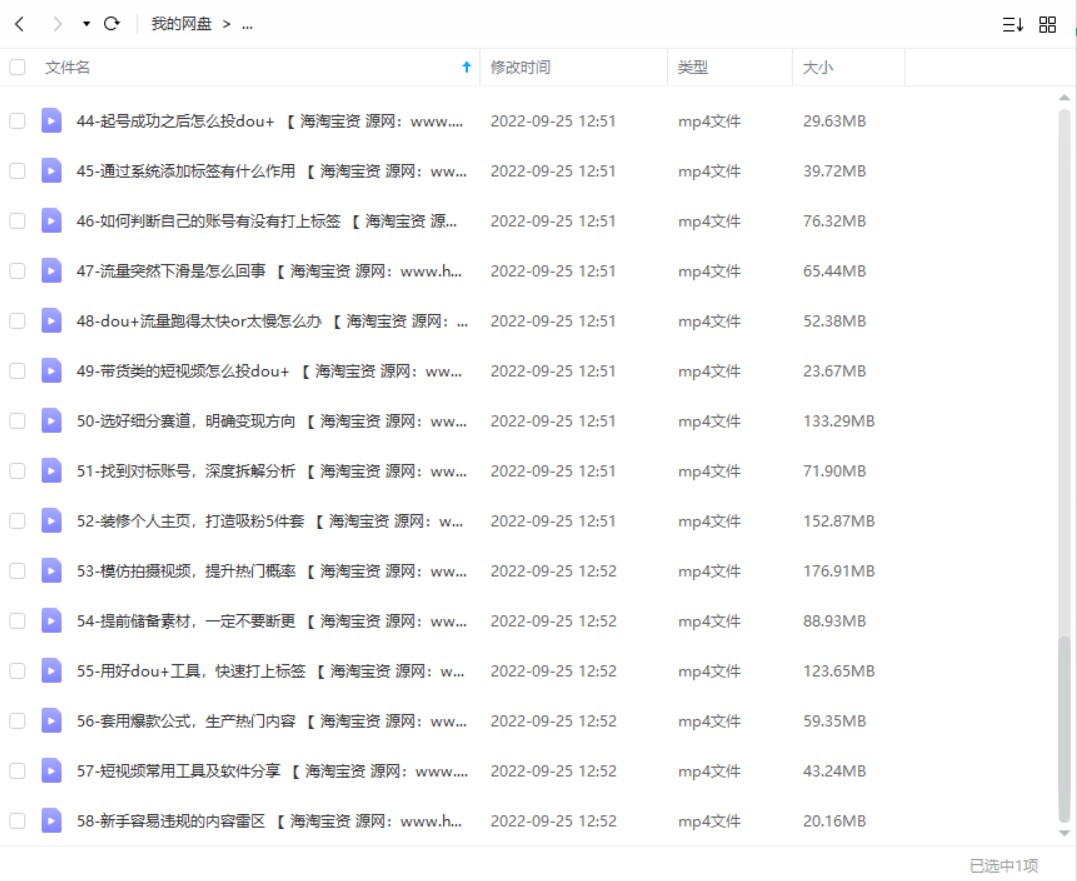
Task: Click the scrollbar up arrow
Action: pyautogui.click(x=1064, y=98)
